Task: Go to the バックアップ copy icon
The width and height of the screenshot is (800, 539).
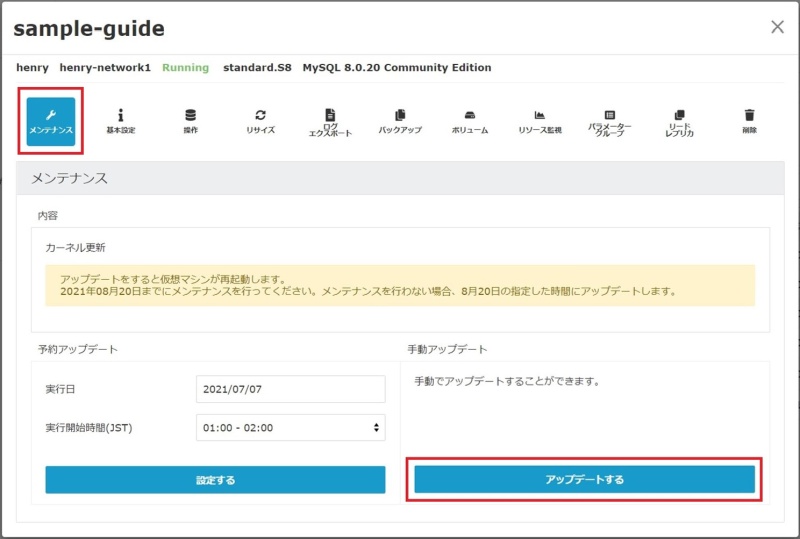Action: 400,121
